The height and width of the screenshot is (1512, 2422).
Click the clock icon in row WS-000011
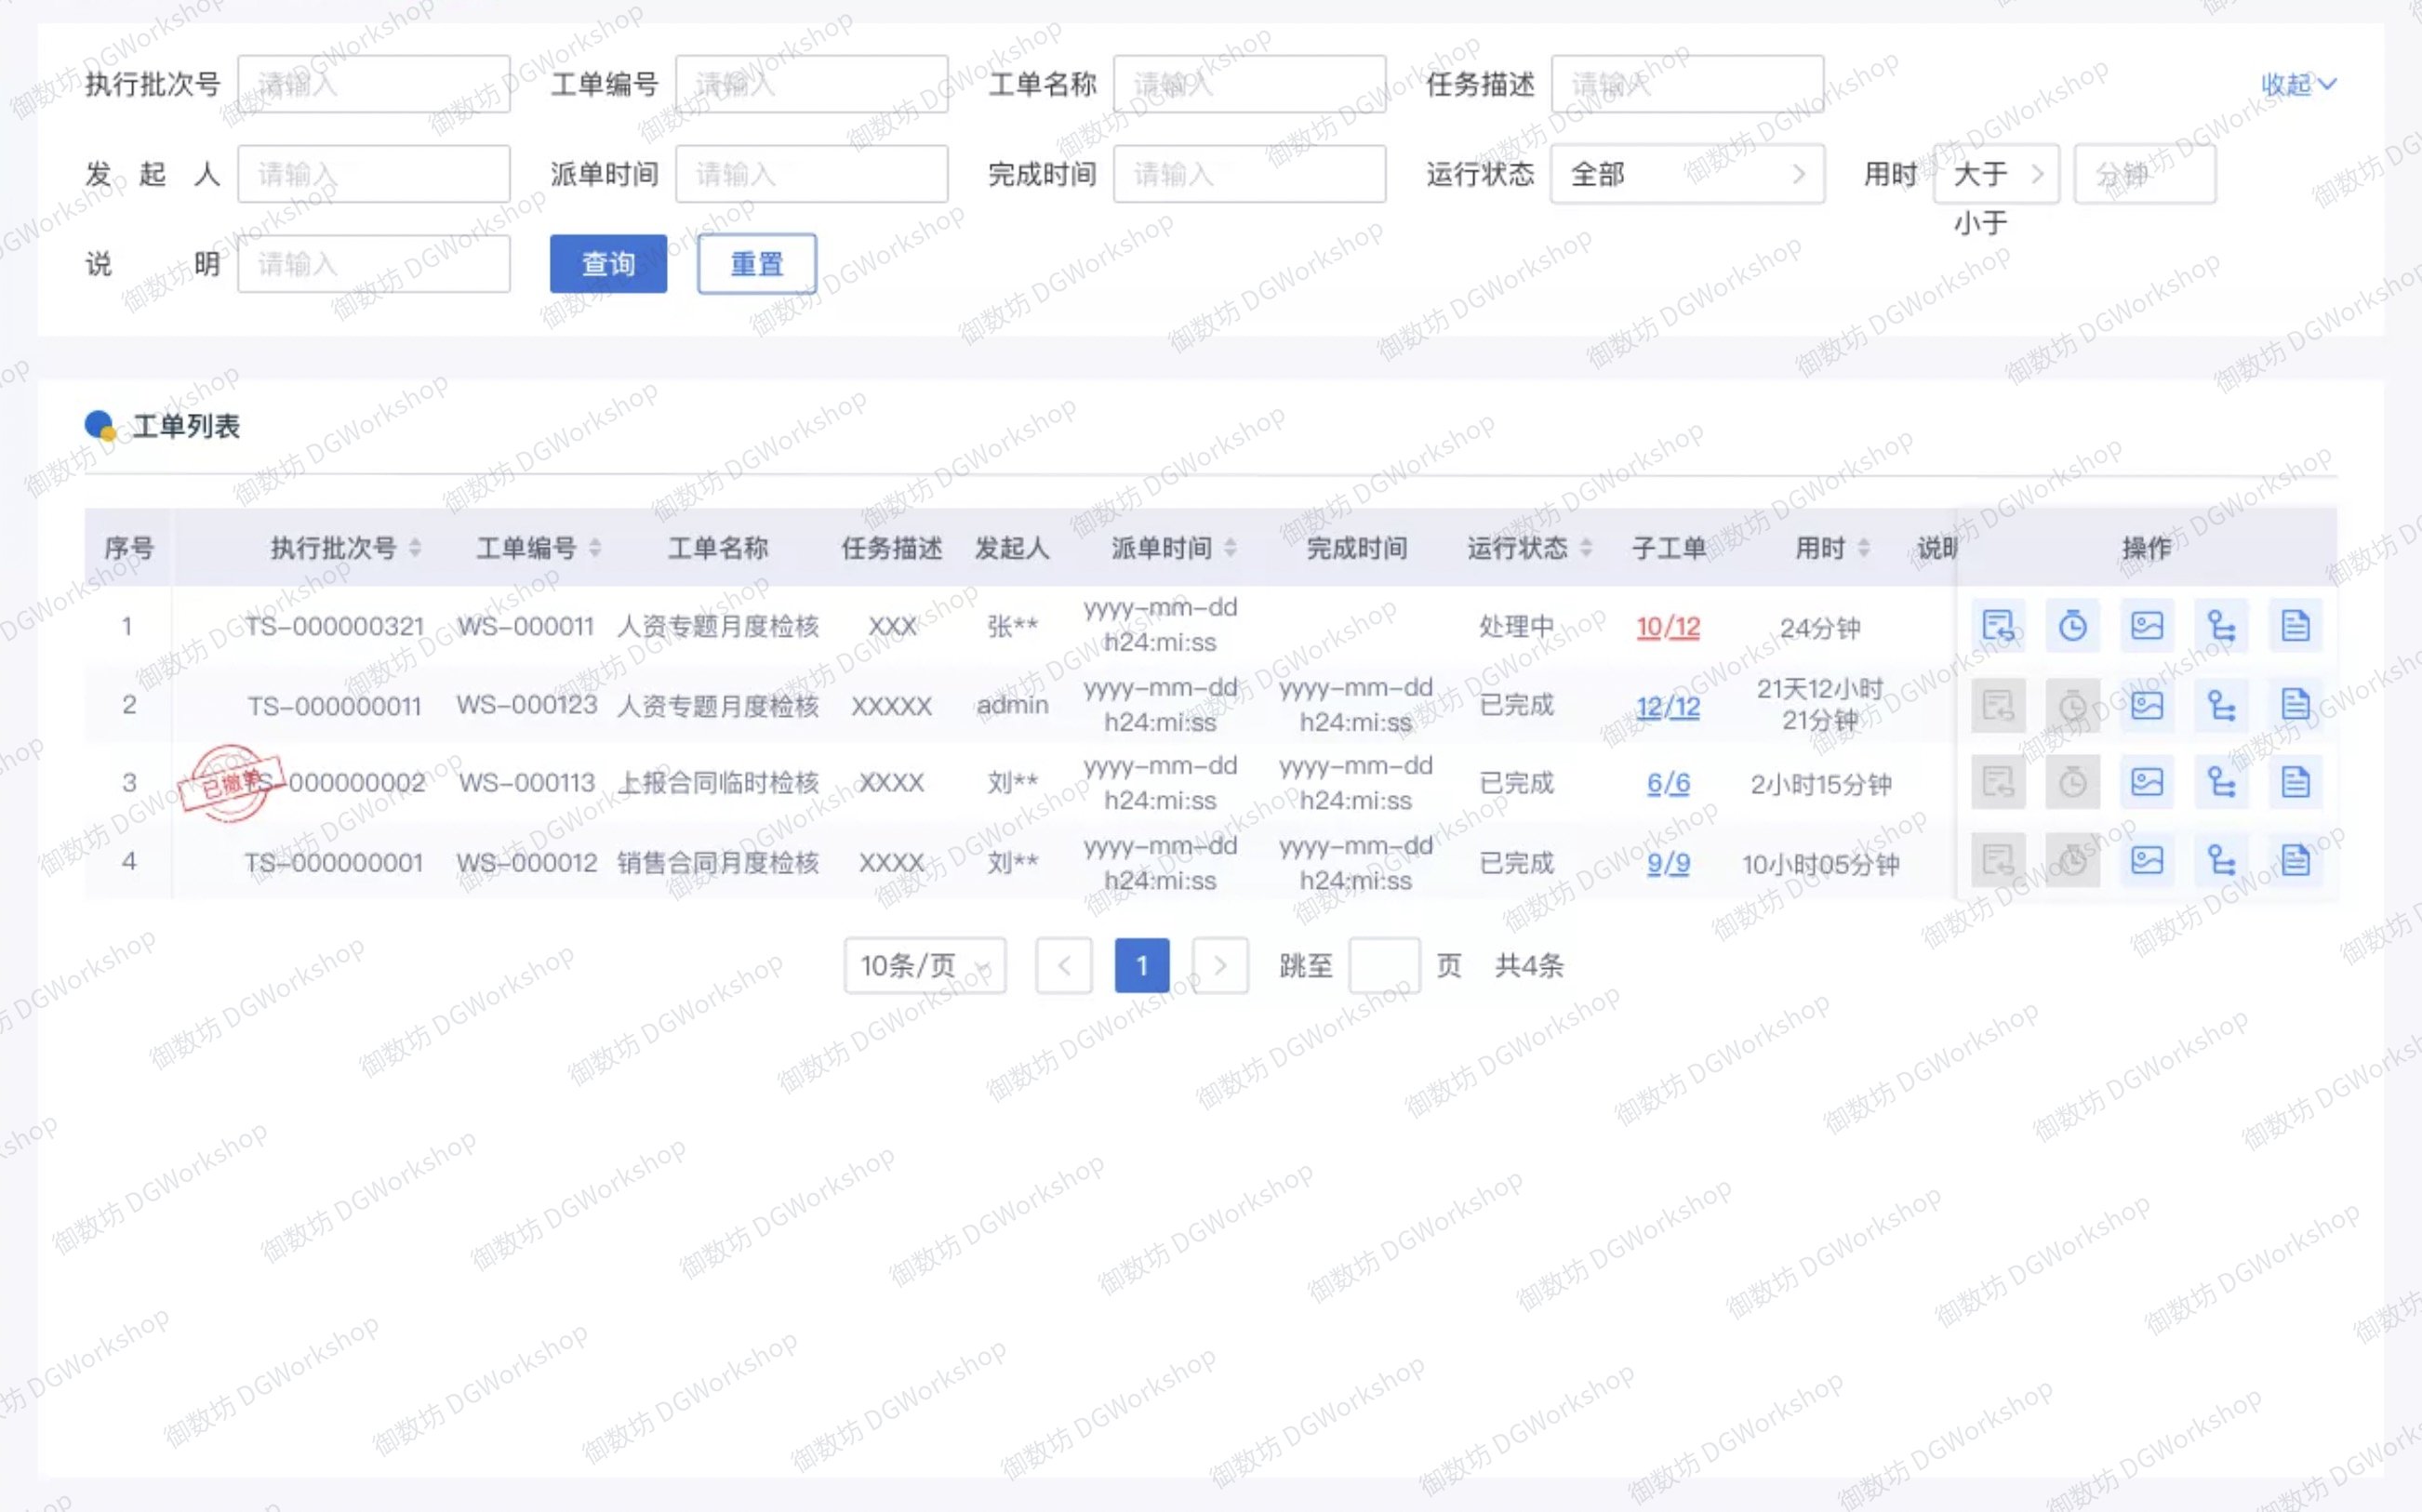pyautogui.click(x=2072, y=626)
